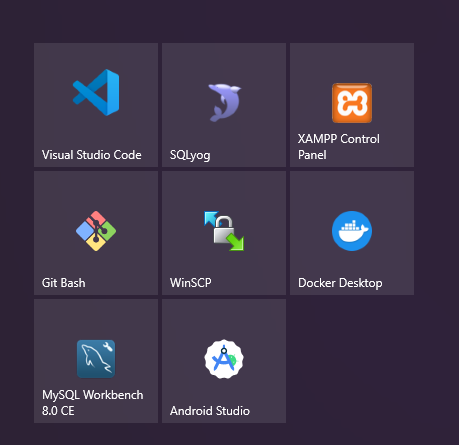The height and width of the screenshot is (445, 459).
Task: Click the "Android Studio" tile label
Action: point(210,411)
